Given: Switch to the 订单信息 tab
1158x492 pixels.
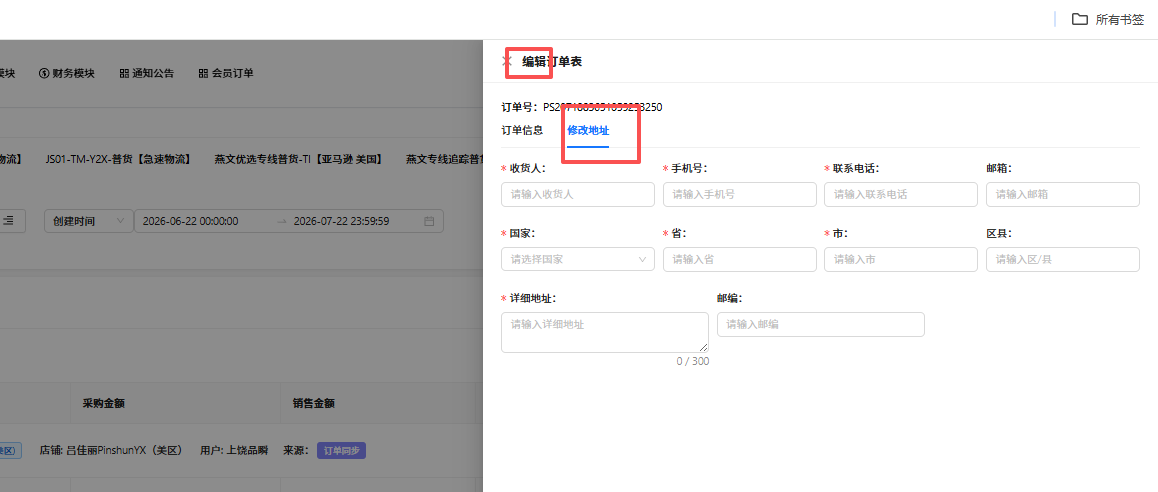Looking at the screenshot, I should click(x=522, y=130).
